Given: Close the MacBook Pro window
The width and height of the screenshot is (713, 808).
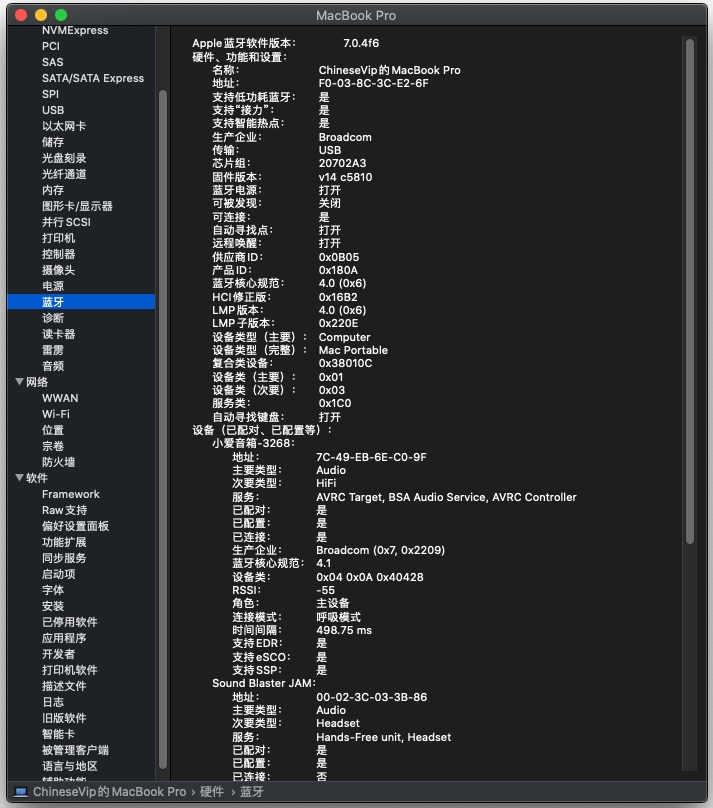Looking at the screenshot, I should pos(21,15).
